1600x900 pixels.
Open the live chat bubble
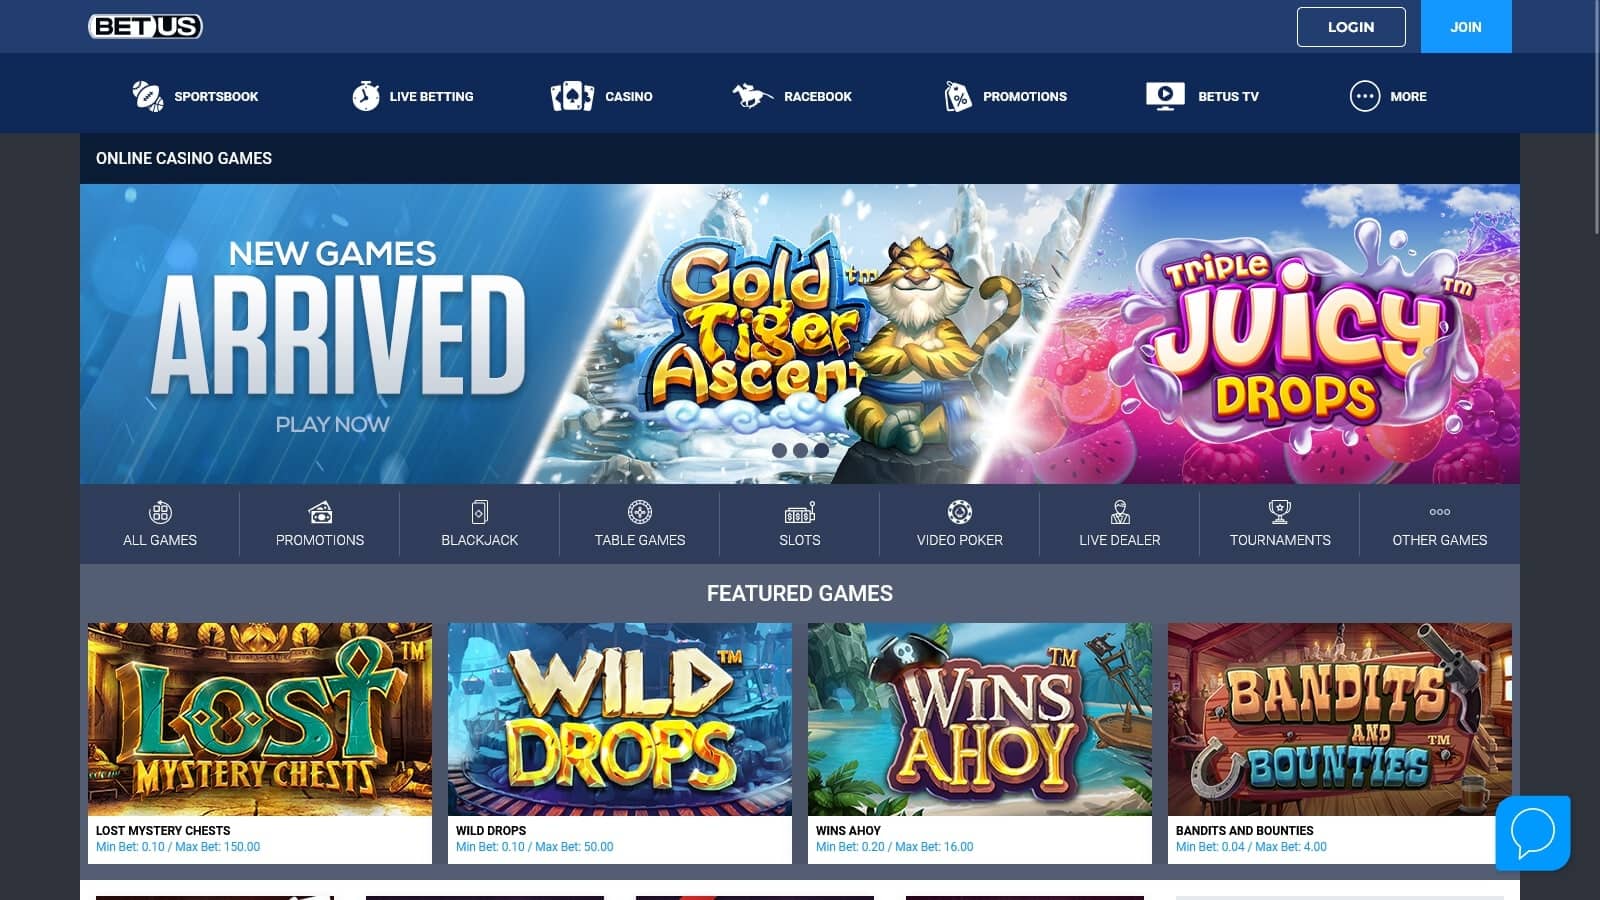click(x=1533, y=833)
